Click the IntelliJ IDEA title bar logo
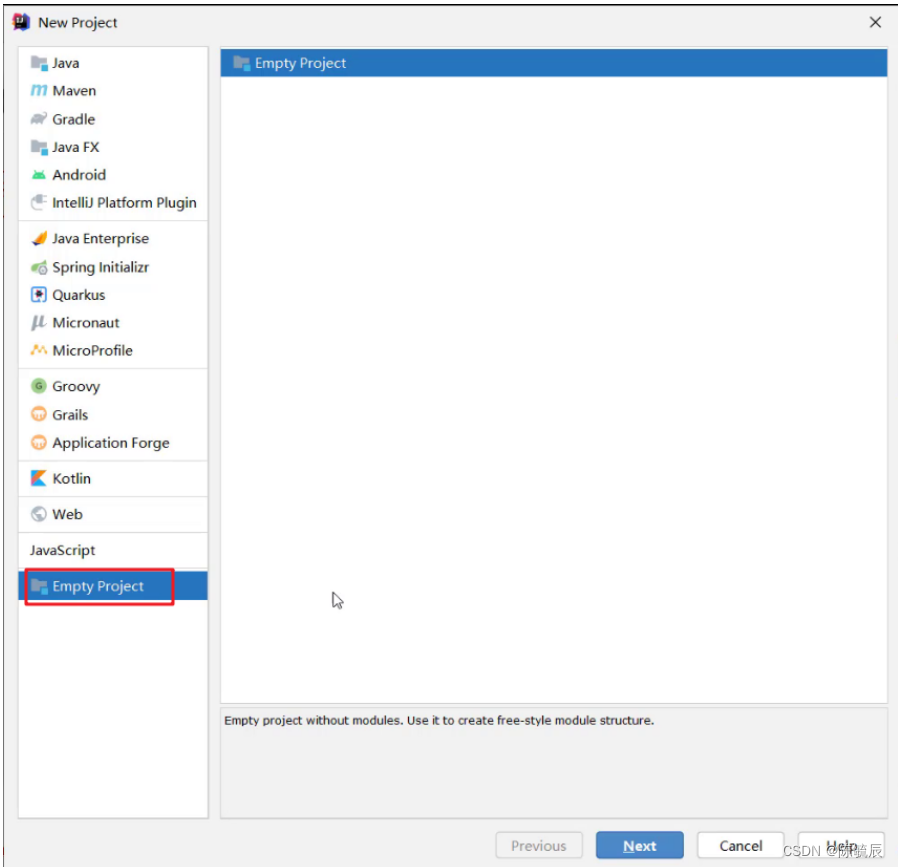Image resolution: width=898 pixels, height=867 pixels. [21, 22]
